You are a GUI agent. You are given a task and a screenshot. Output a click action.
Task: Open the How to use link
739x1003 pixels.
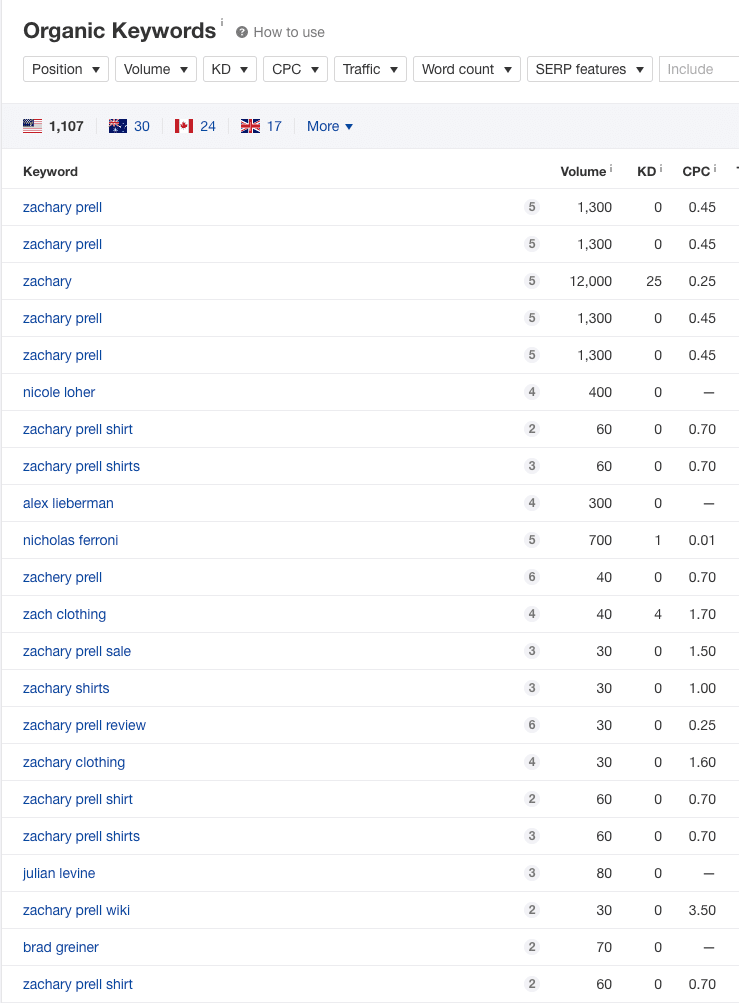pyautogui.click(x=289, y=32)
